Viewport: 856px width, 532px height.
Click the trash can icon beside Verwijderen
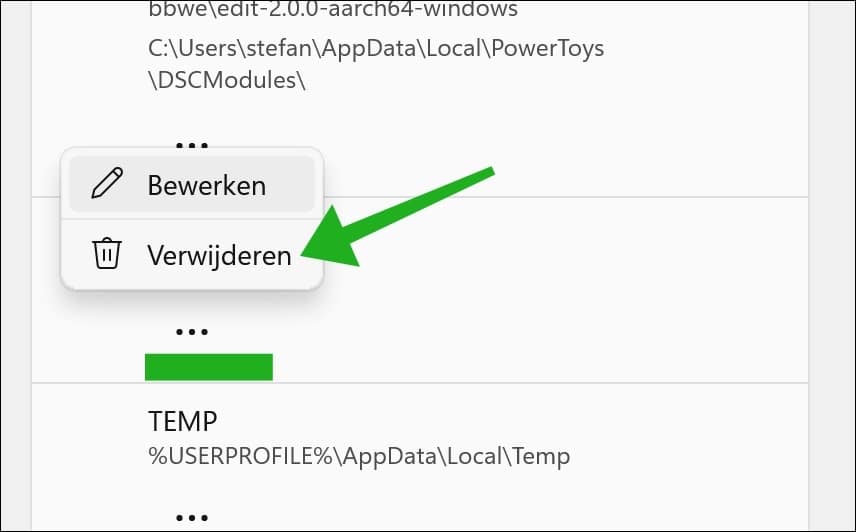[x=106, y=254]
